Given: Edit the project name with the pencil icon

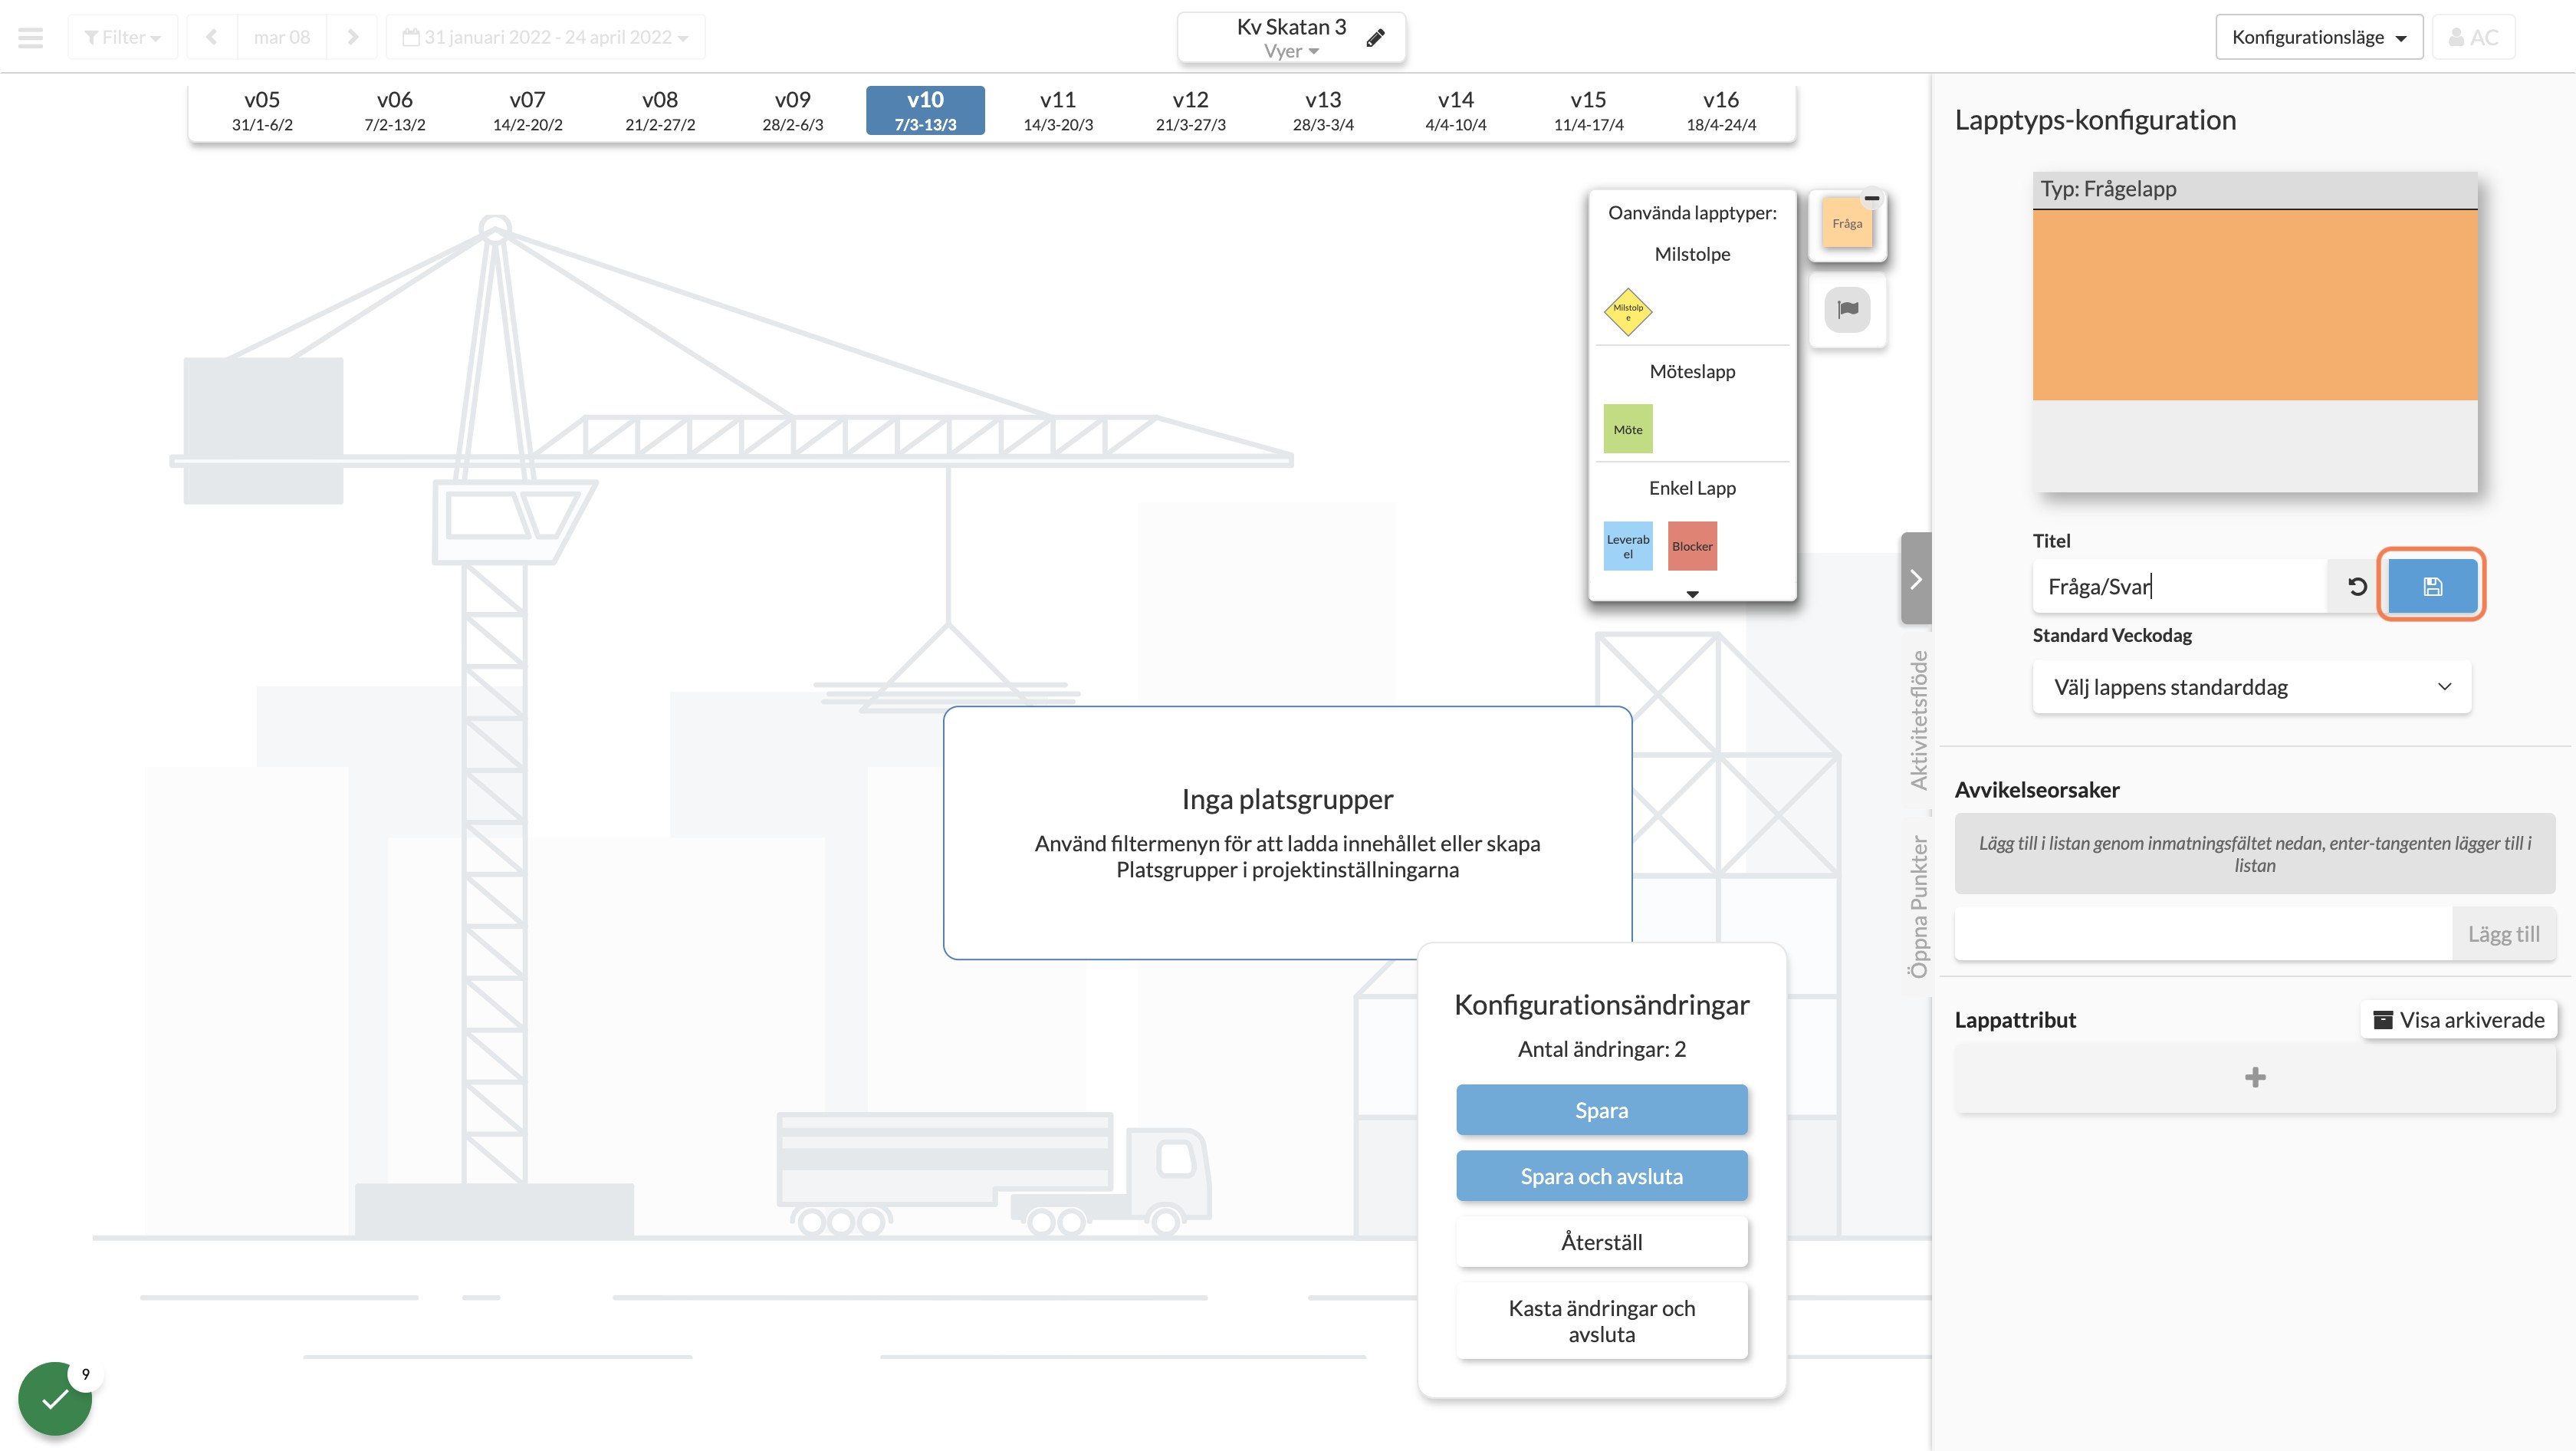Looking at the screenshot, I should click(1376, 38).
